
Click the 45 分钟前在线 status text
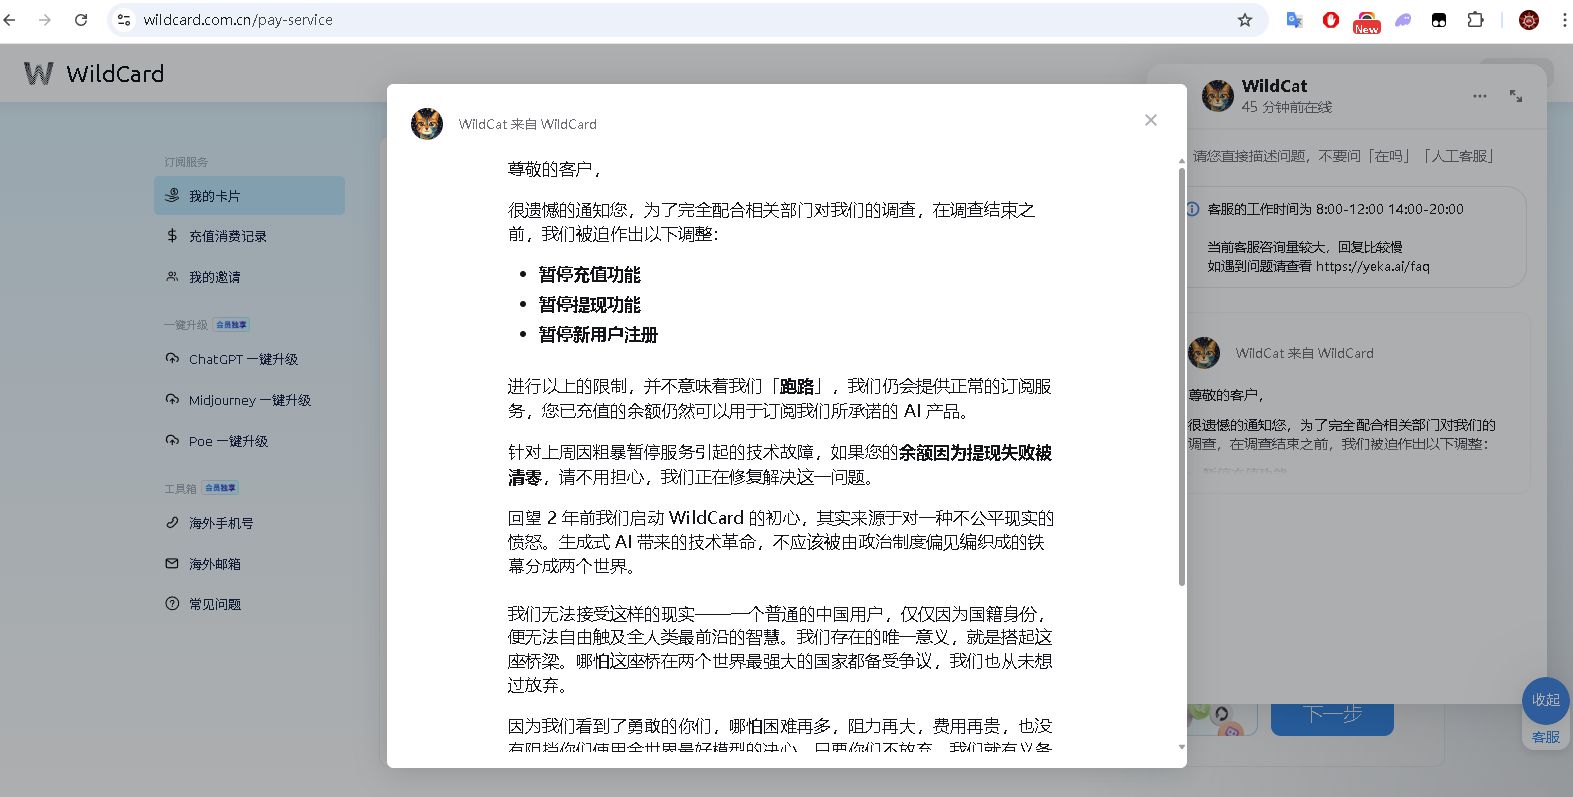pos(1287,107)
